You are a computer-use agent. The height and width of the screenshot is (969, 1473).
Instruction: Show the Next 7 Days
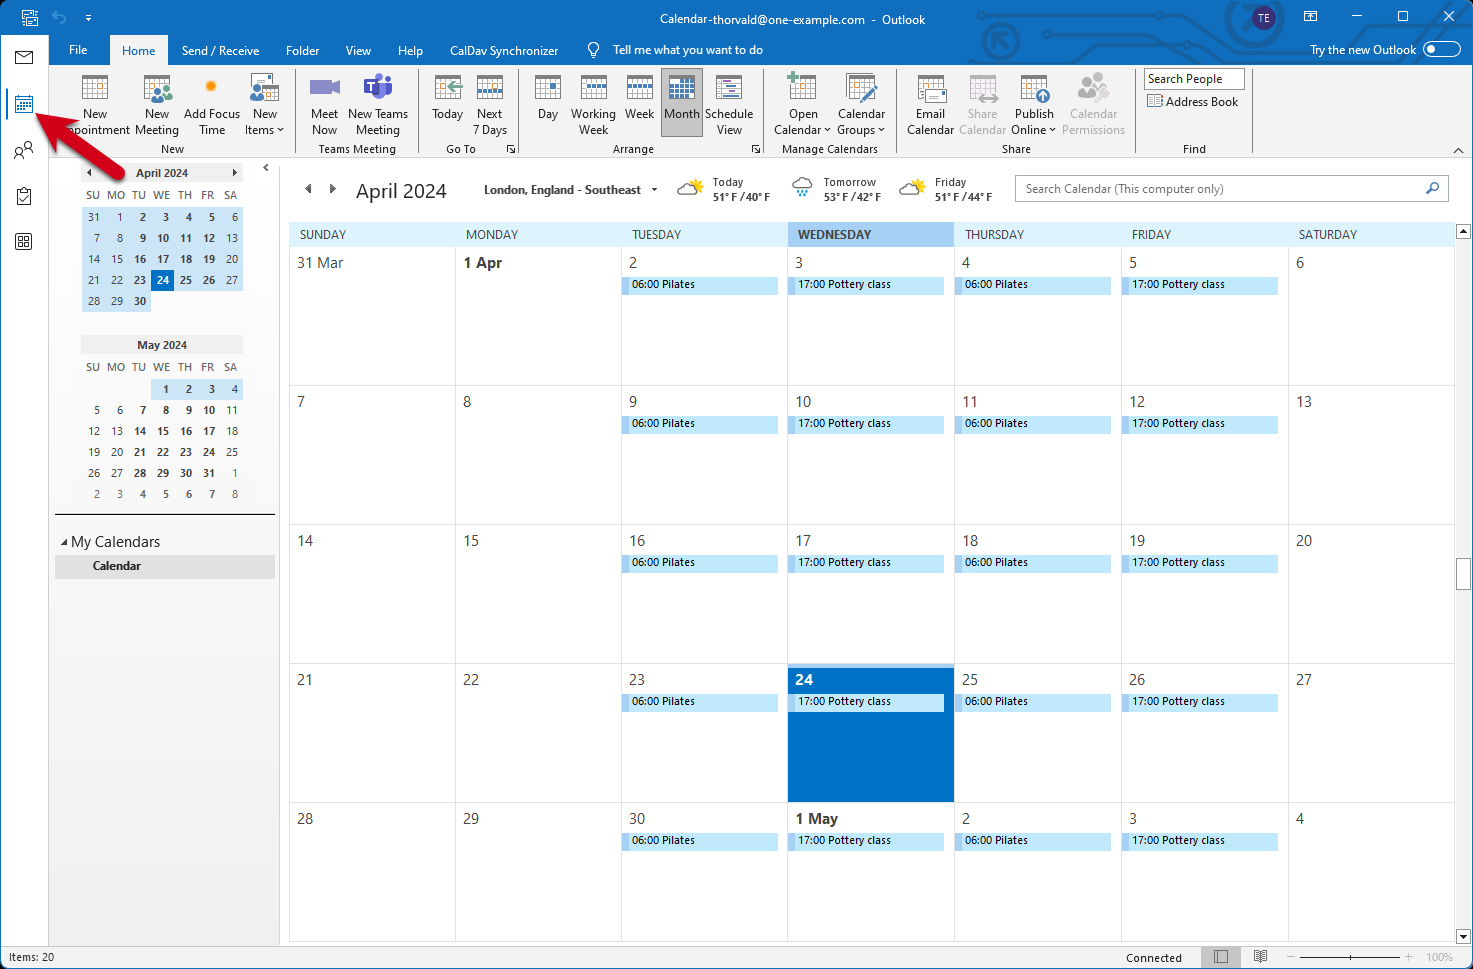pos(490,105)
